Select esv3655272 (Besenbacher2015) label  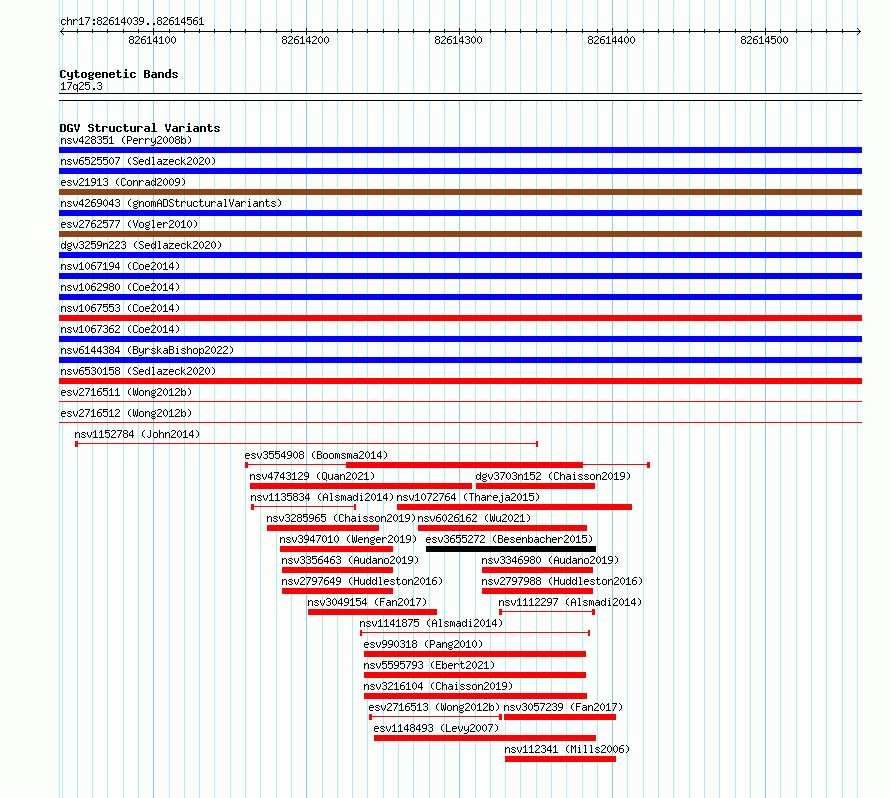[509, 539]
